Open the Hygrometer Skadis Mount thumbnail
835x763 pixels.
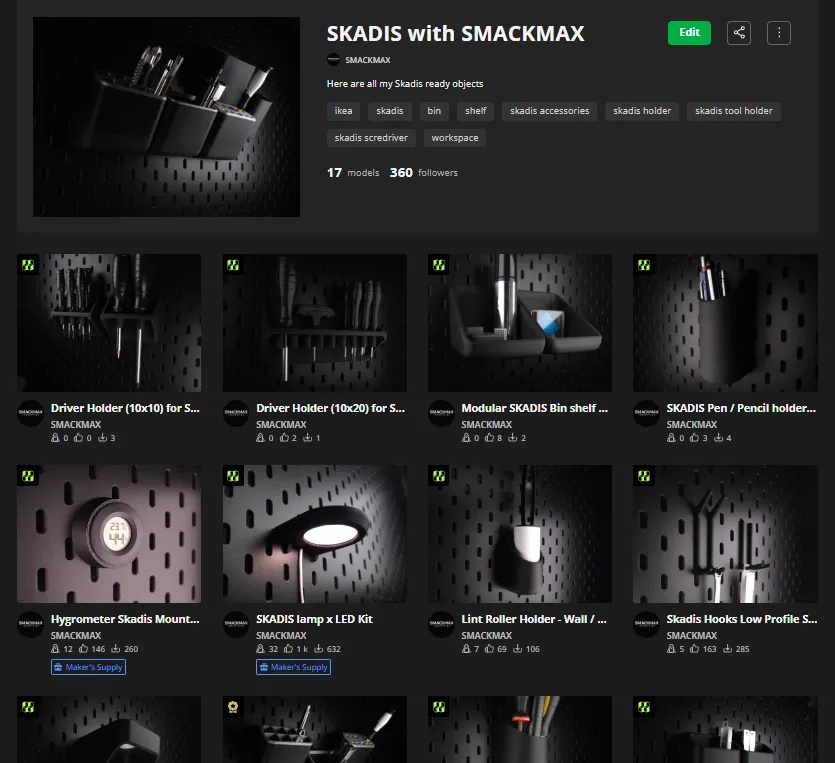109,533
